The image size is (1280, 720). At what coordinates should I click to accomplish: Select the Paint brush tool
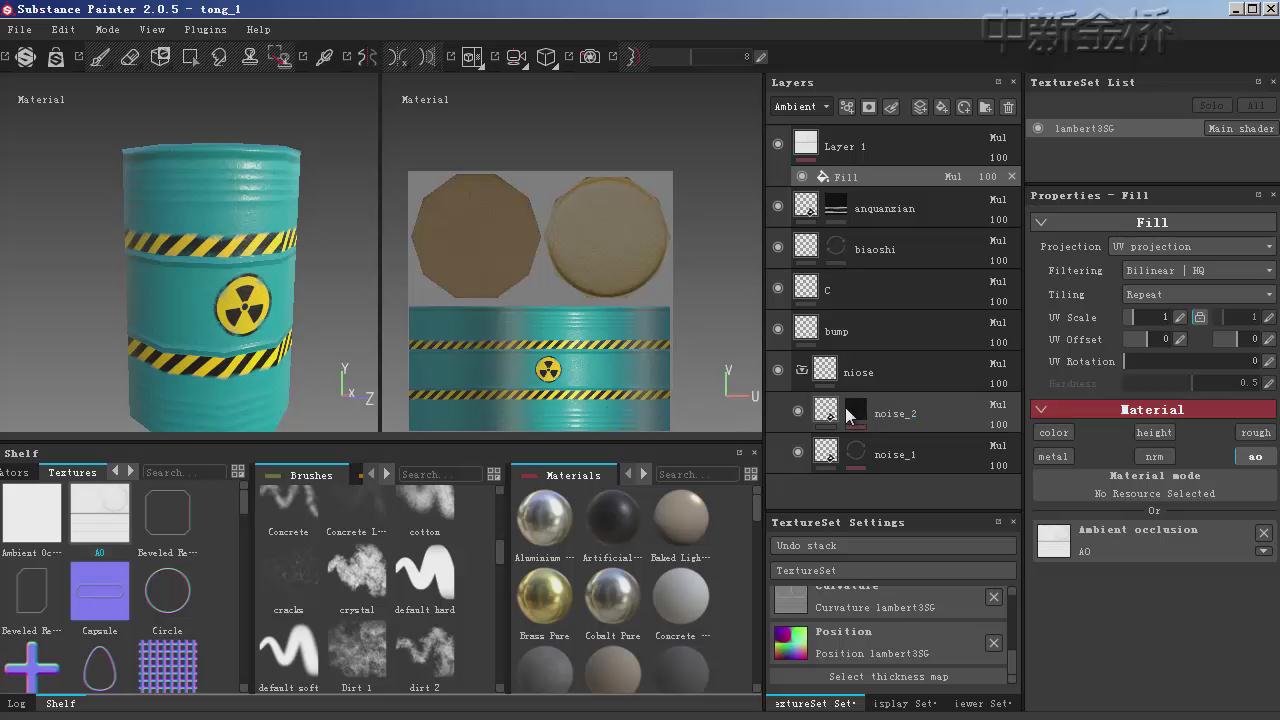pyautogui.click(x=100, y=57)
